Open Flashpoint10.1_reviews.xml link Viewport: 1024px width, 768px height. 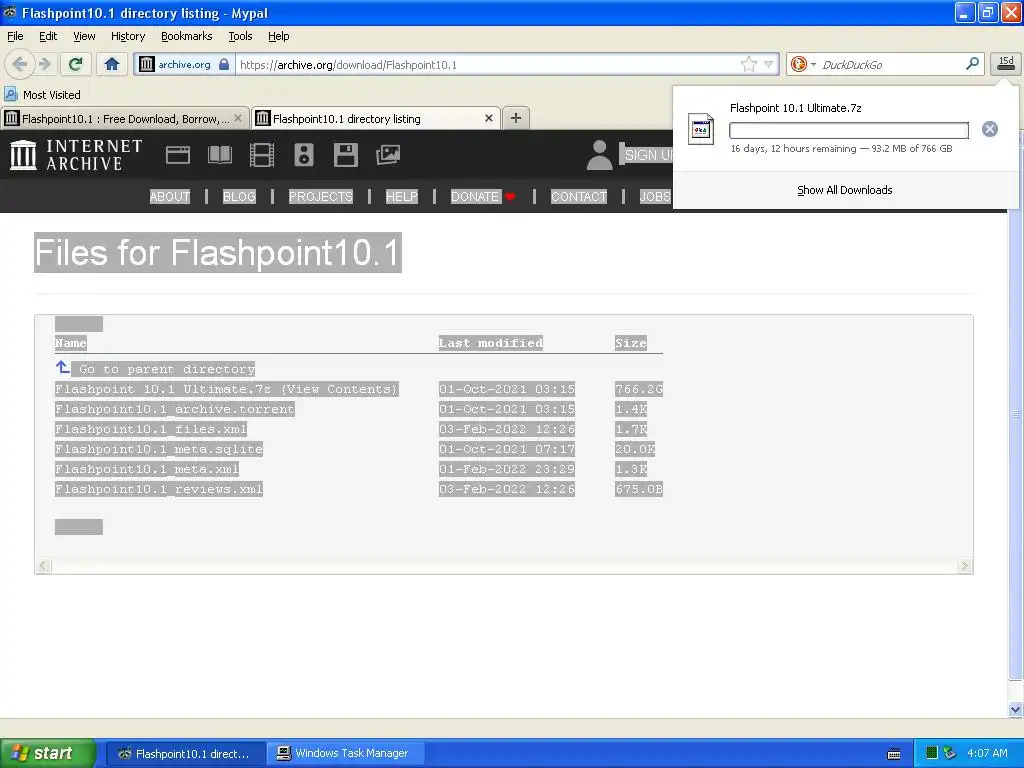[x=159, y=489]
